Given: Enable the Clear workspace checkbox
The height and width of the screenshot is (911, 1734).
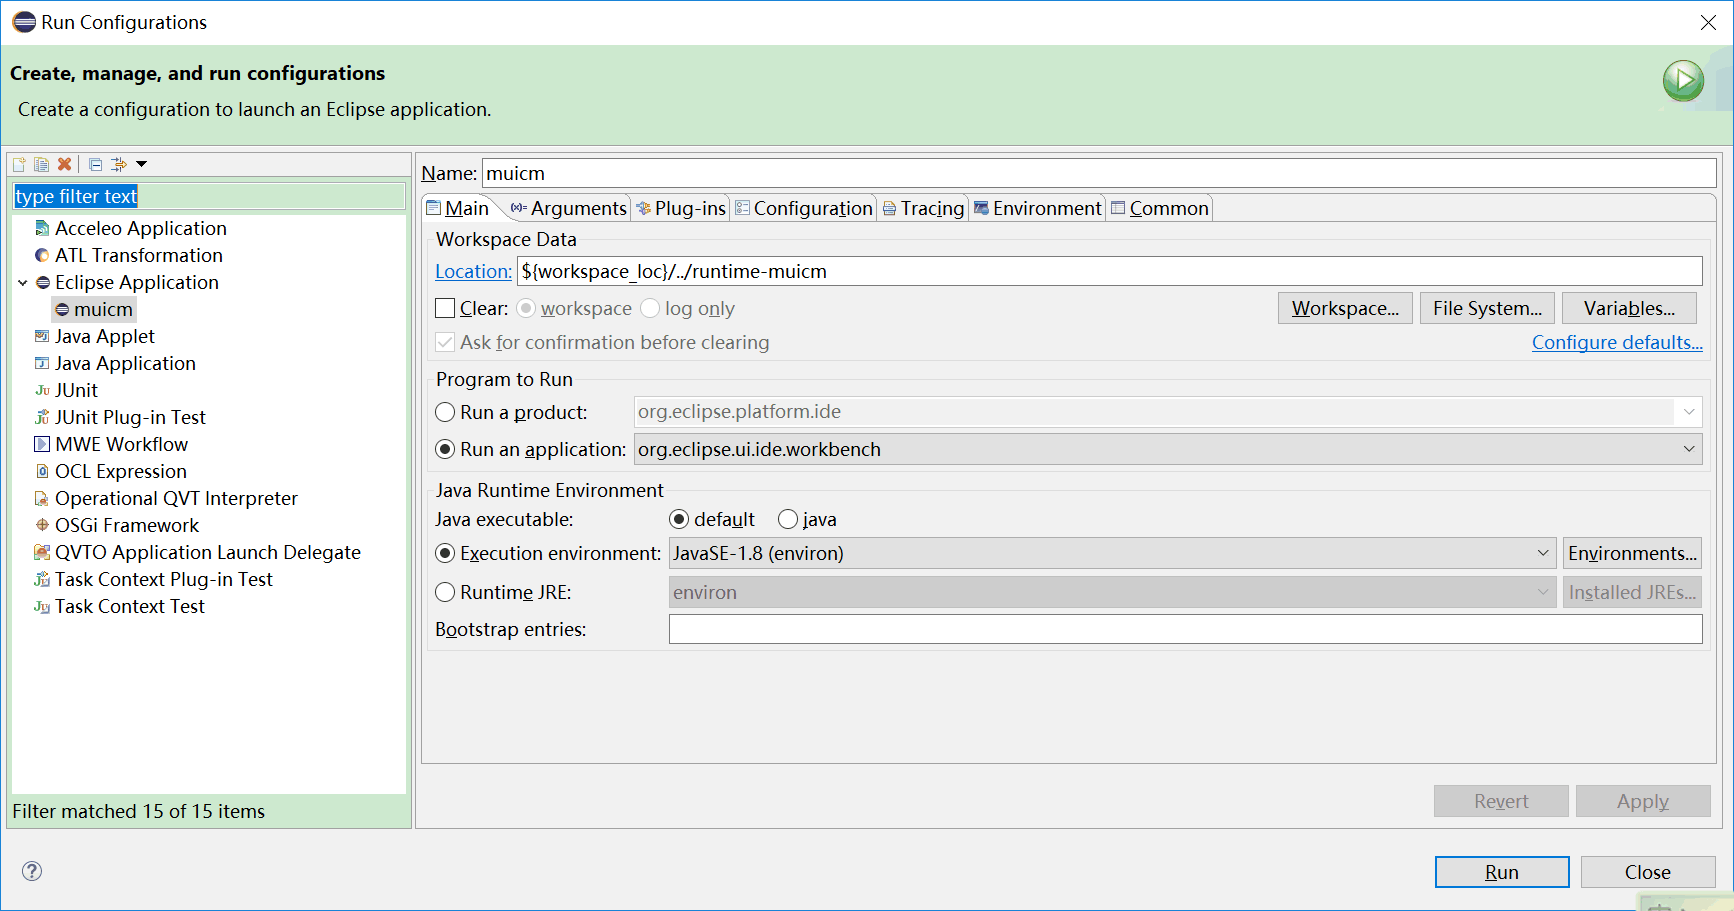Looking at the screenshot, I should pos(445,309).
